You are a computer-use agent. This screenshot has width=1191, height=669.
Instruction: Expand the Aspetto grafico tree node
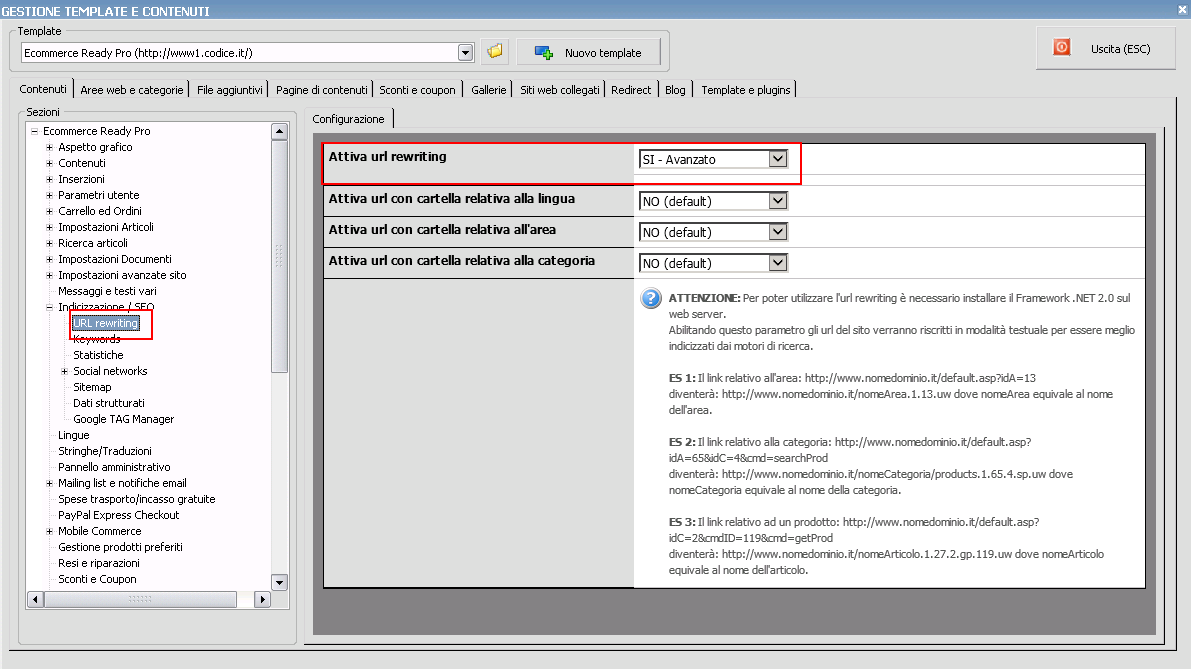click(x=49, y=147)
